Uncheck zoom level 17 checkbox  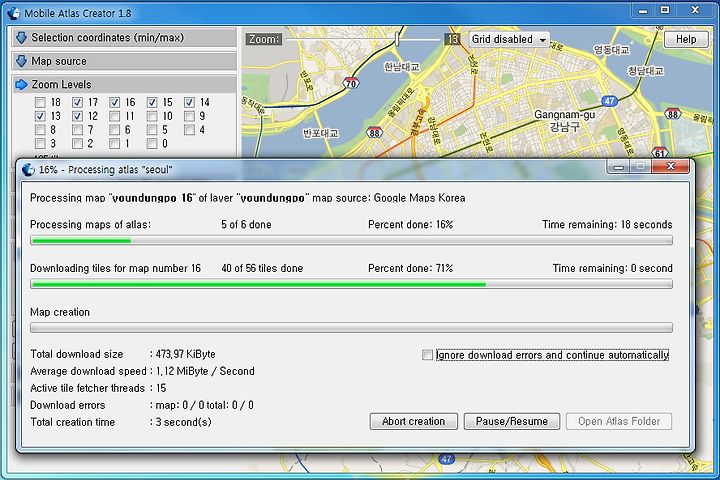point(77,102)
